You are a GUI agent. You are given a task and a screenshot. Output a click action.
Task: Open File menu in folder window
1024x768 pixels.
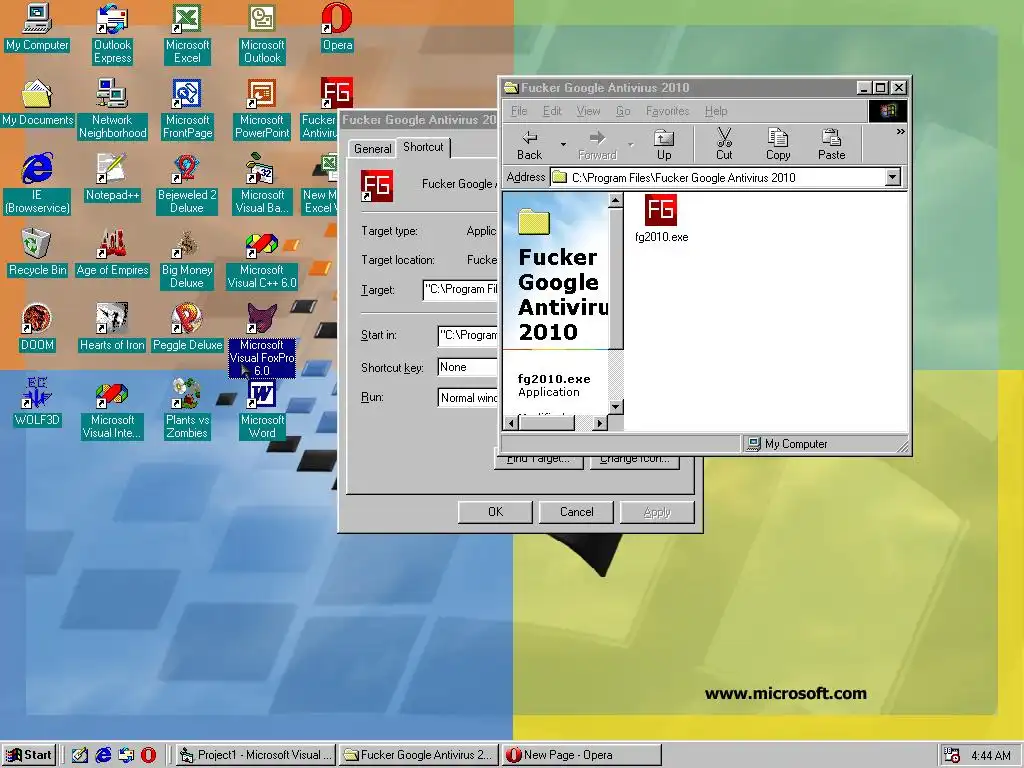click(x=519, y=111)
